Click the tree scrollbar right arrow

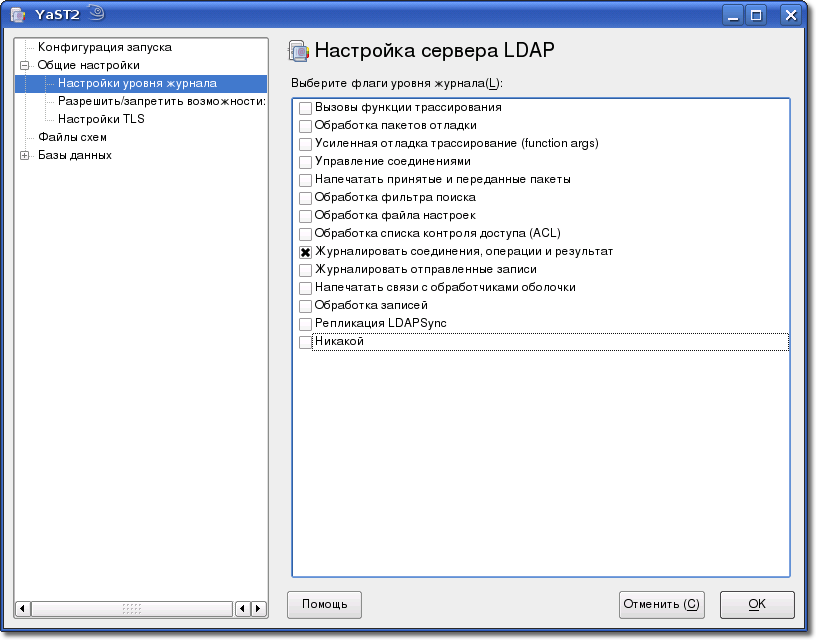259,608
